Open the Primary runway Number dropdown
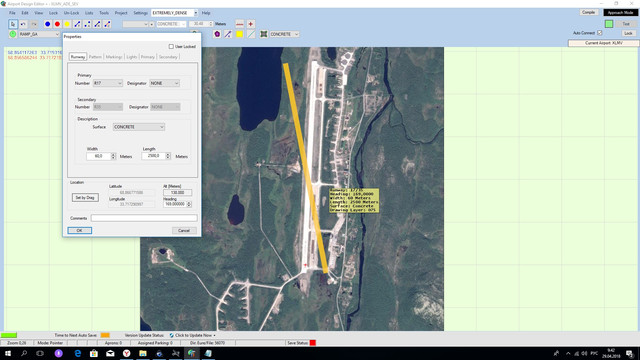The width and height of the screenshot is (640, 360). pyautogui.click(x=108, y=83)
